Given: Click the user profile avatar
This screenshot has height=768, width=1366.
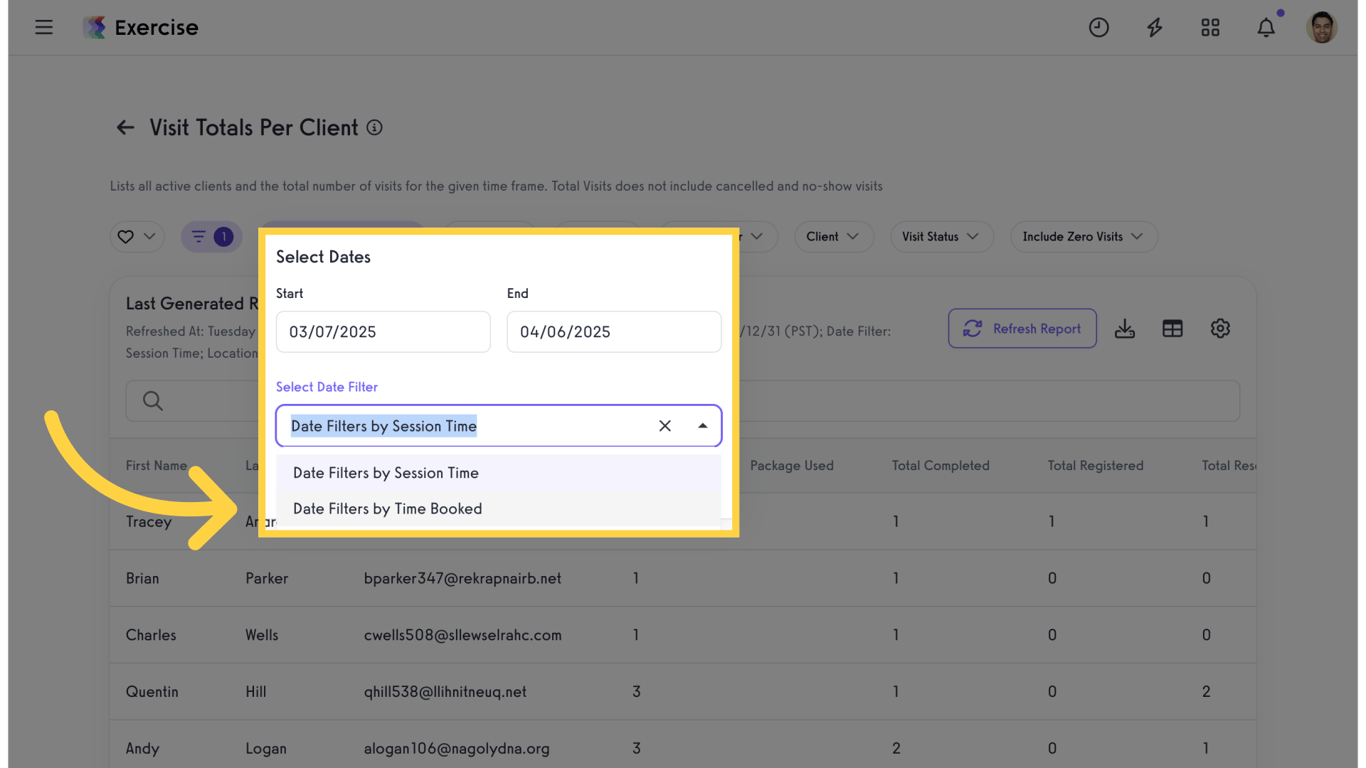Looking at the screenshot, I should click(x=1321, y=27).
